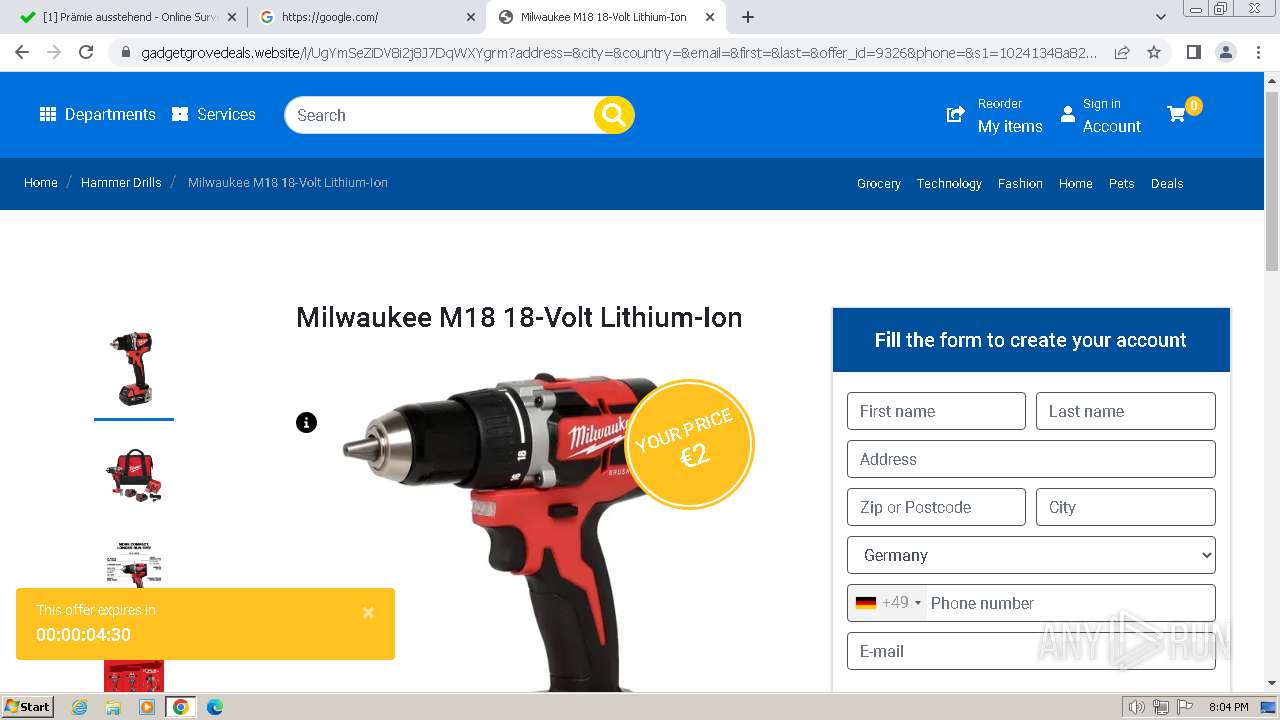Click Sign in Account
Screen dimensions: 1280x720
[x=1100, y=115]
